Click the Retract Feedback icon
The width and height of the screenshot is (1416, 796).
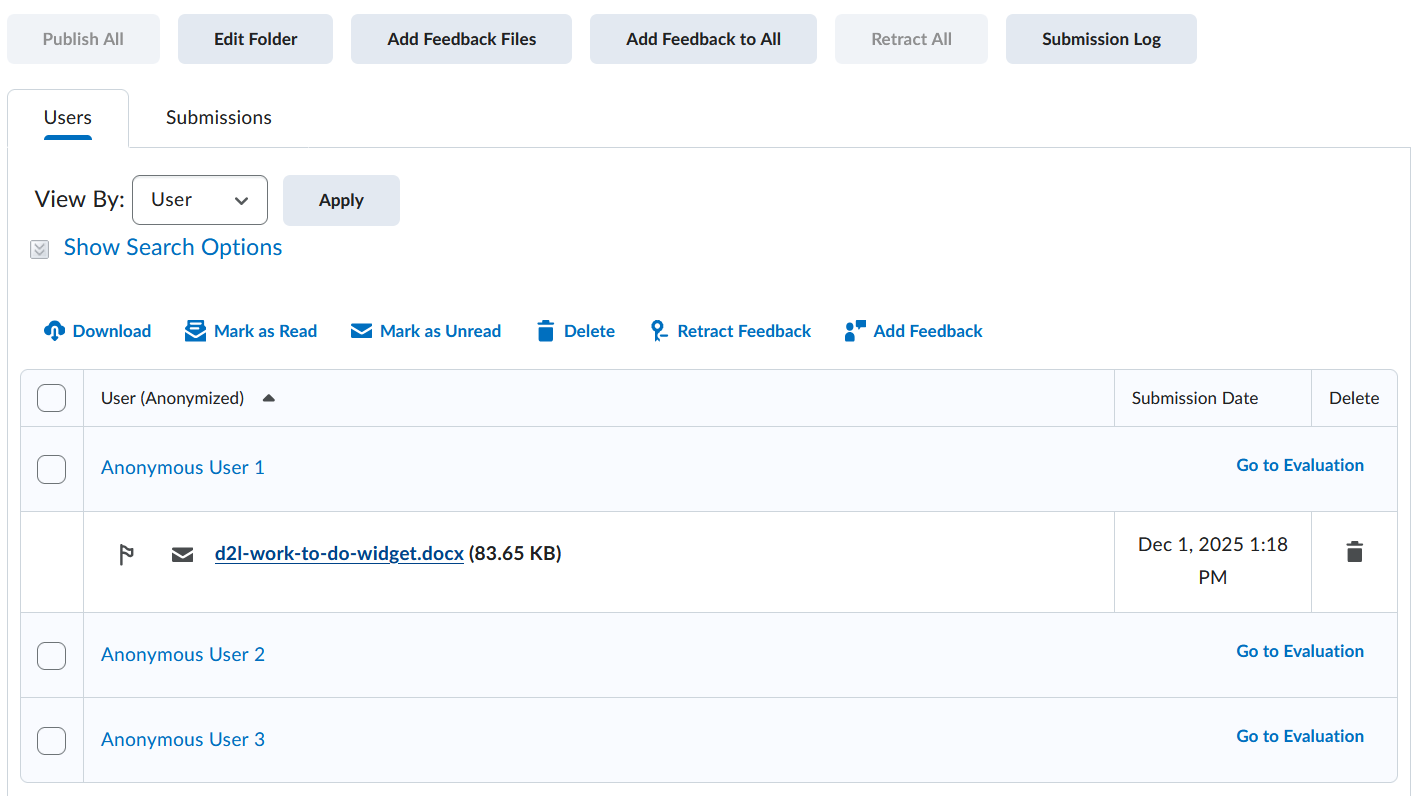pyautogui.click(x=658, y=331)
